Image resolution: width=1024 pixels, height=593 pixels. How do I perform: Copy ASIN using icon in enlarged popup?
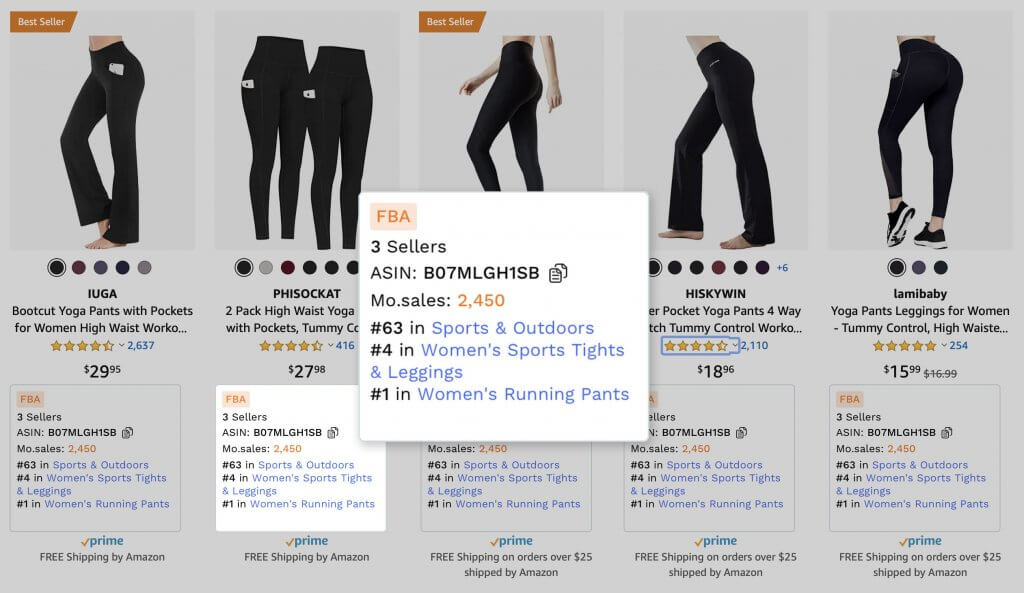[x=558, y=273]
